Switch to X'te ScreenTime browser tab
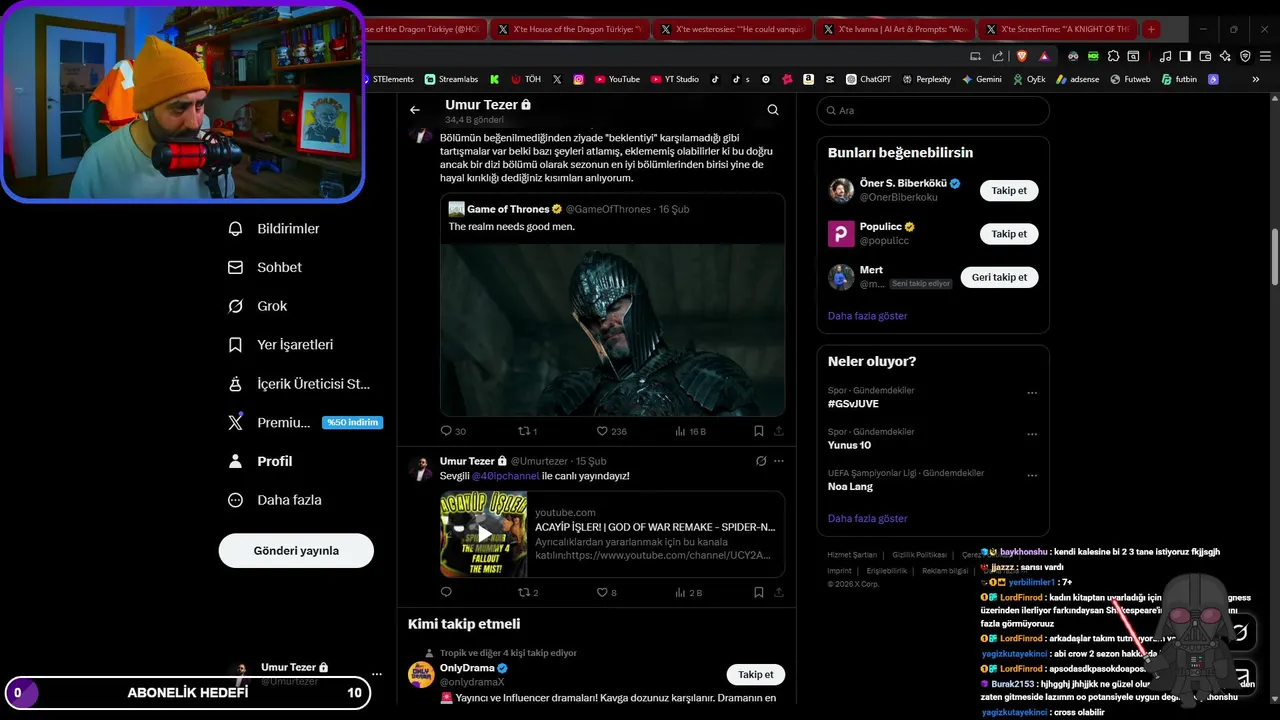Screen dimensions: 1280x720 tap(1058, 30)
